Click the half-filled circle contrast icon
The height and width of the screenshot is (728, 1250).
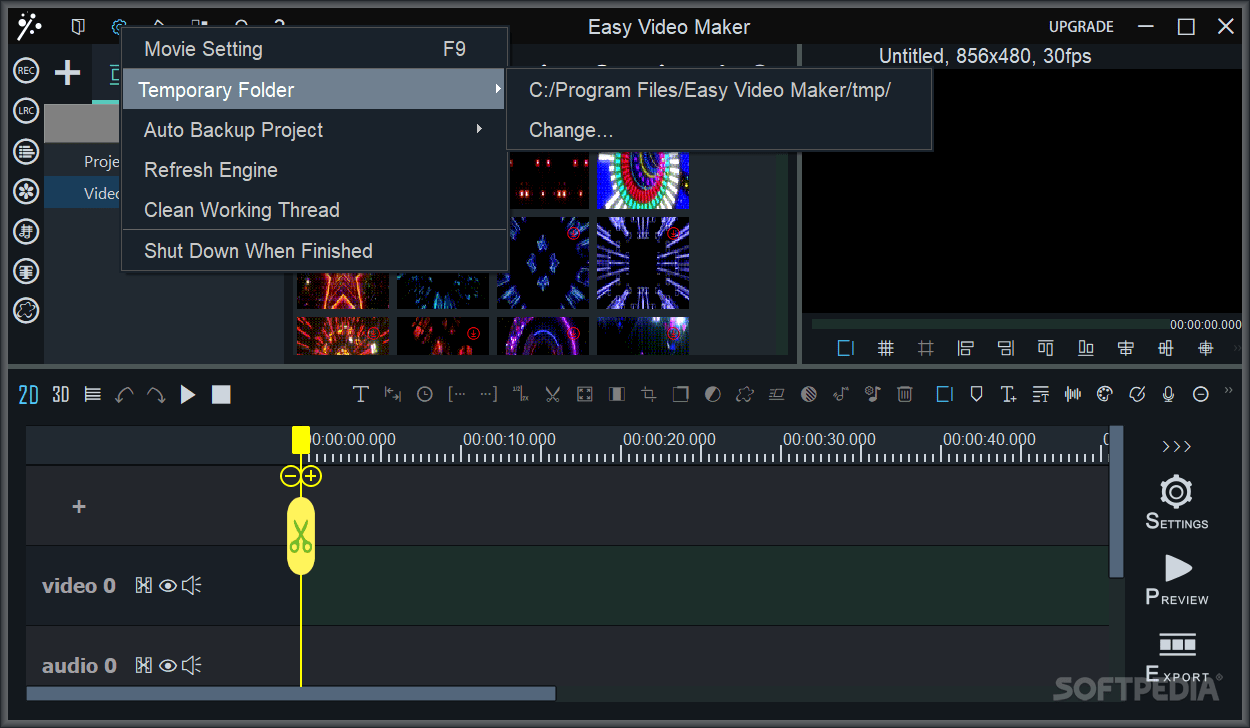click(712, 394)
